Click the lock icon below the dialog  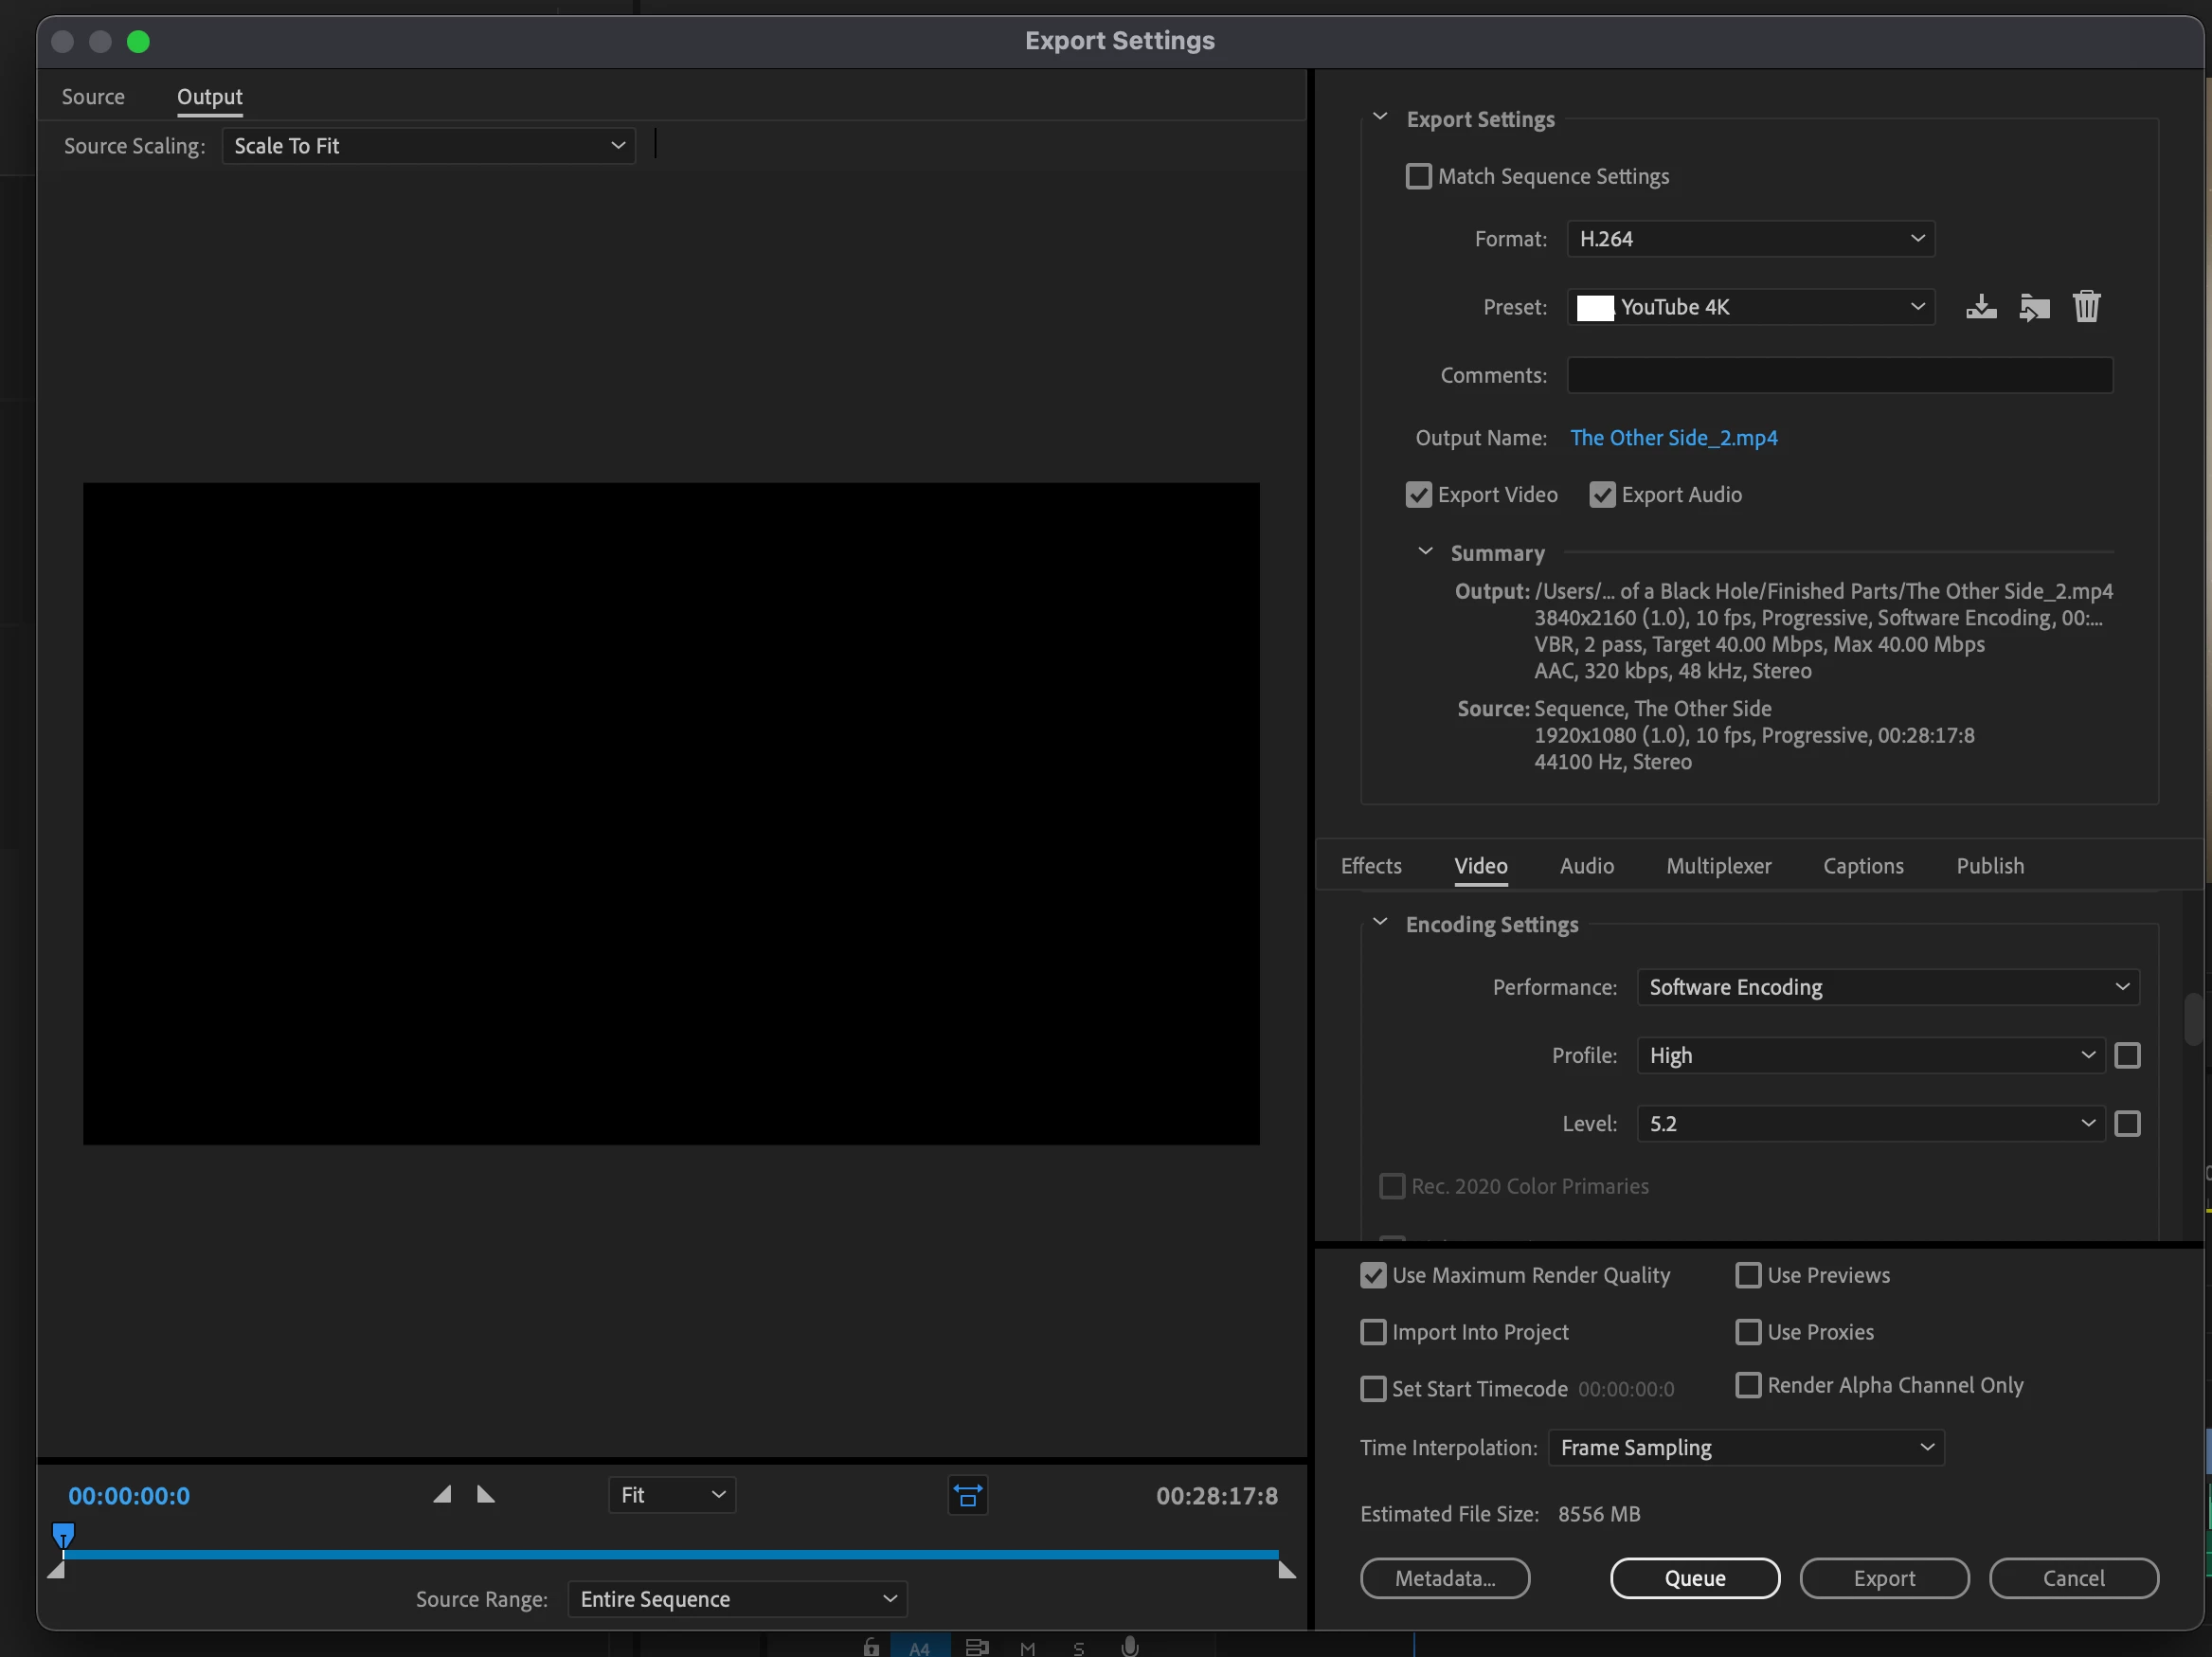tap(871, 1646)
